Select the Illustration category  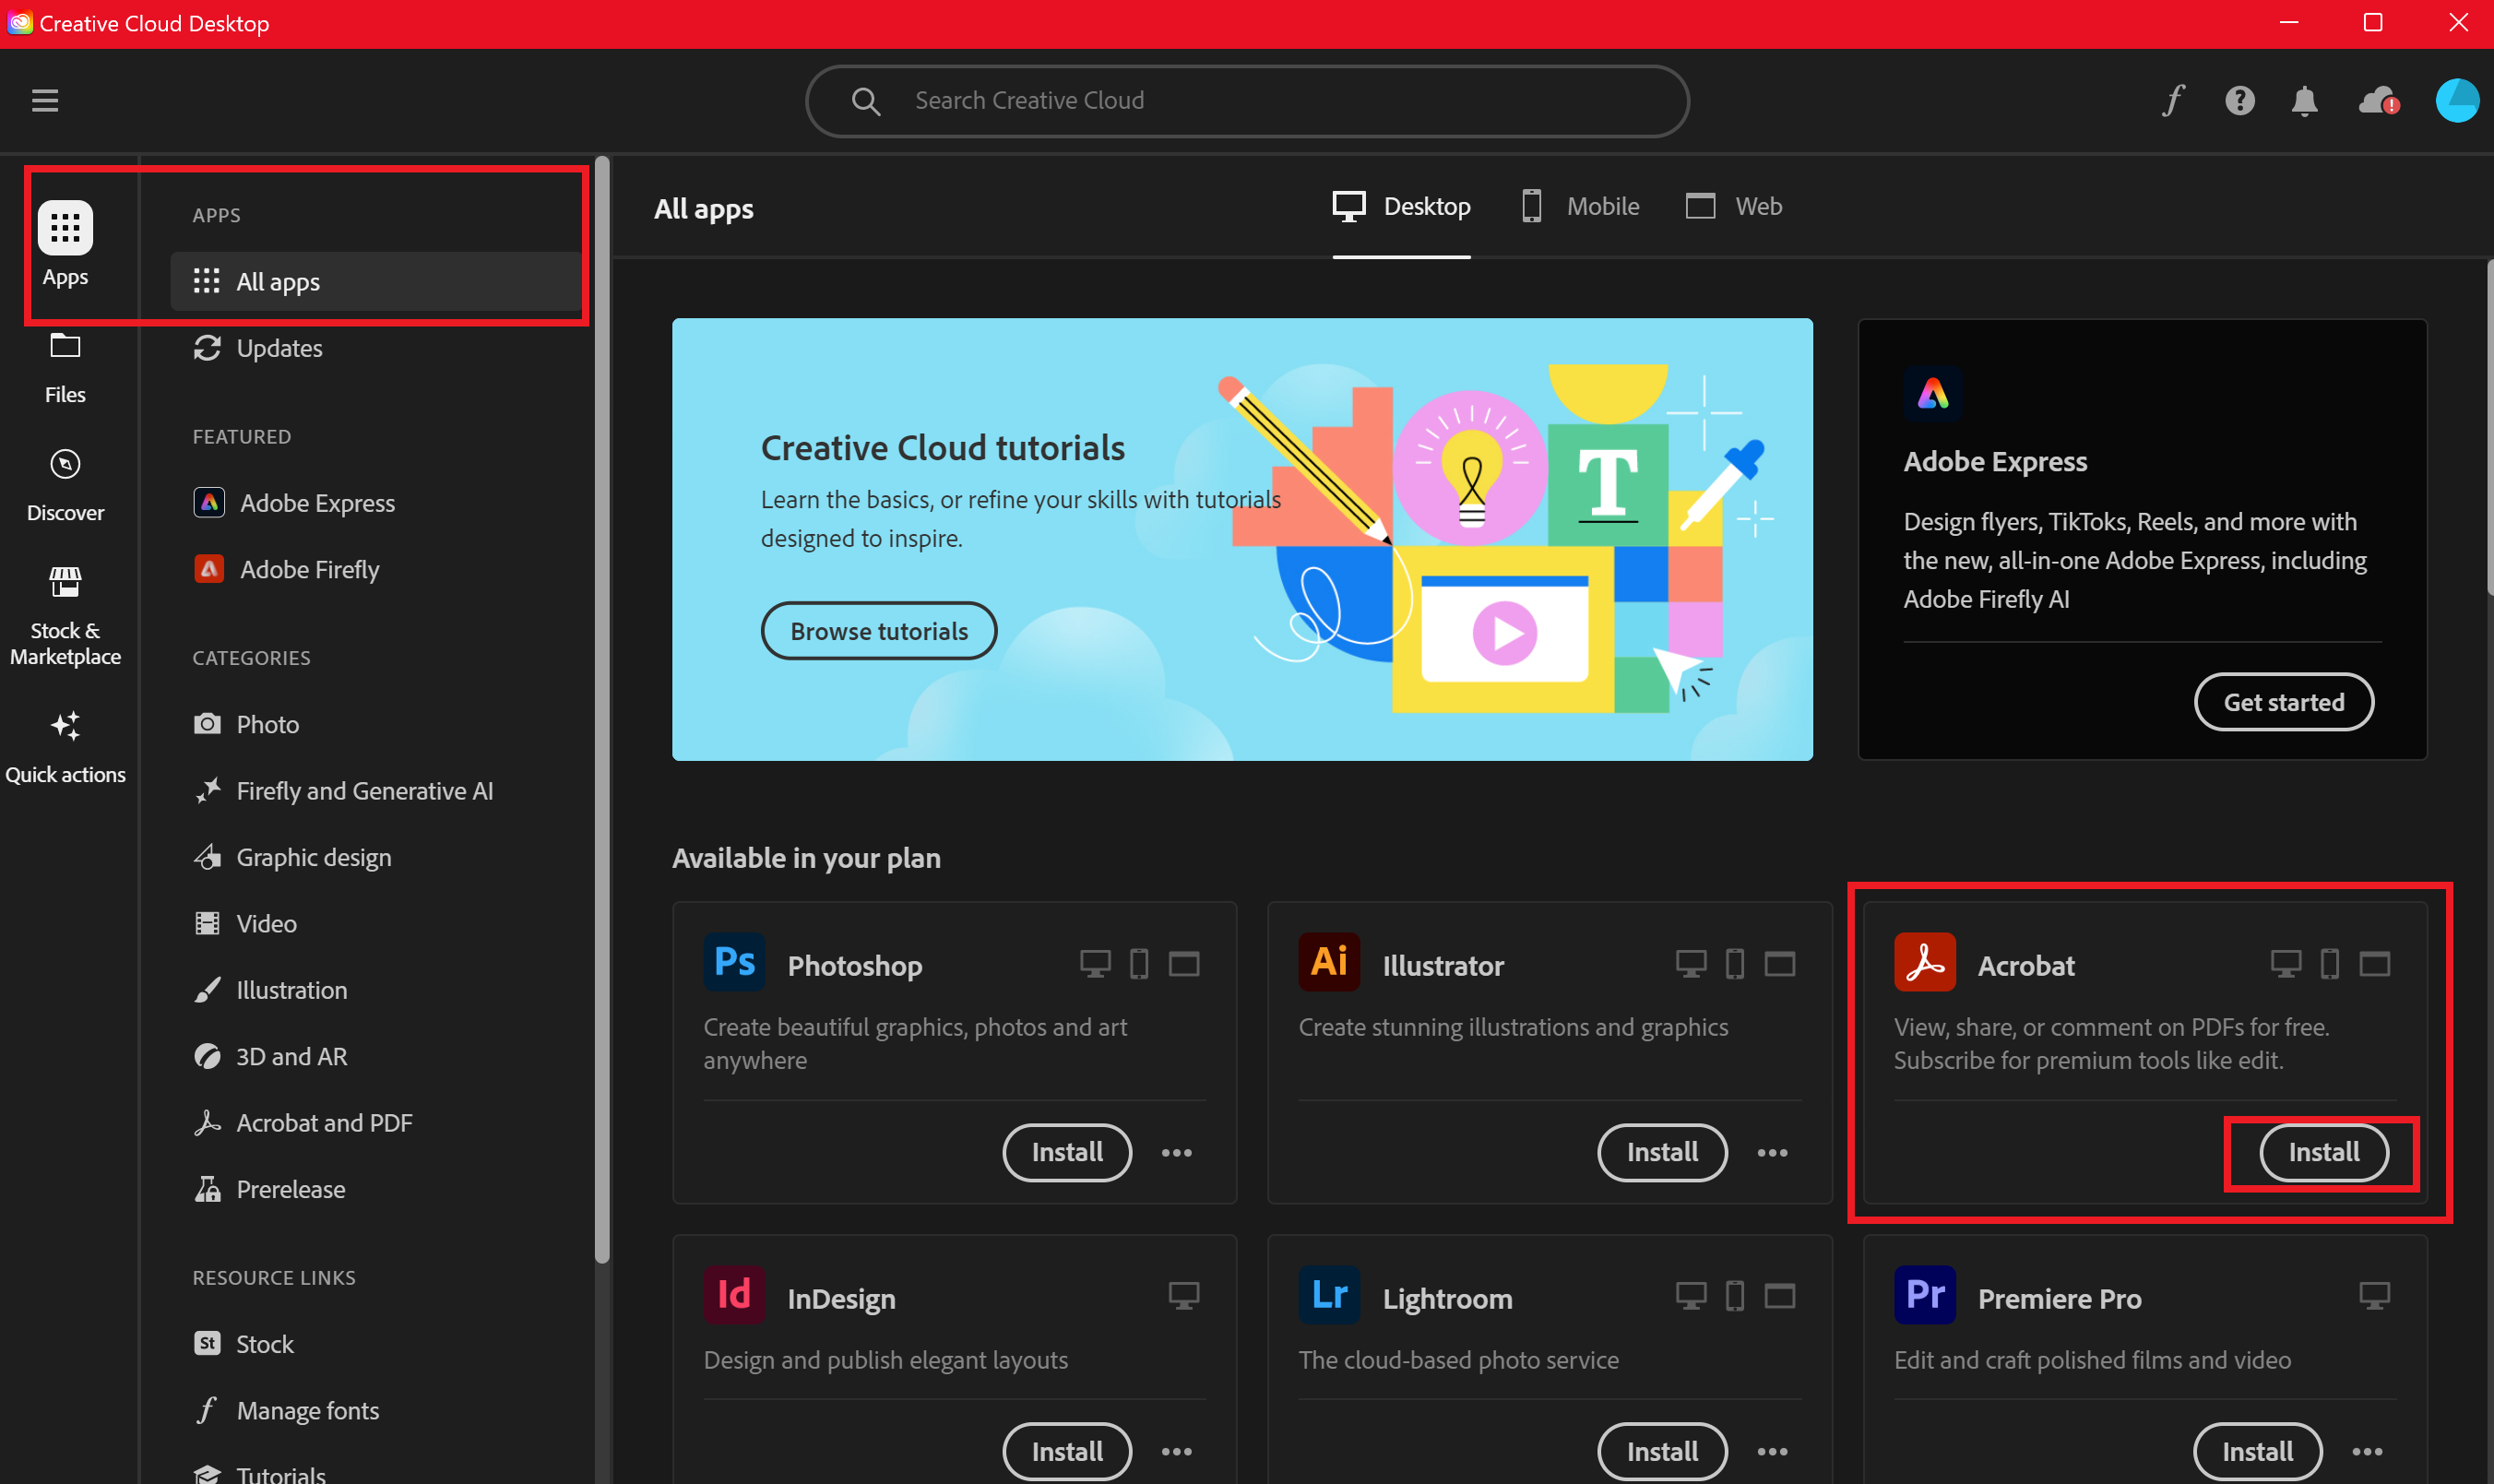[x=270, y=990]
